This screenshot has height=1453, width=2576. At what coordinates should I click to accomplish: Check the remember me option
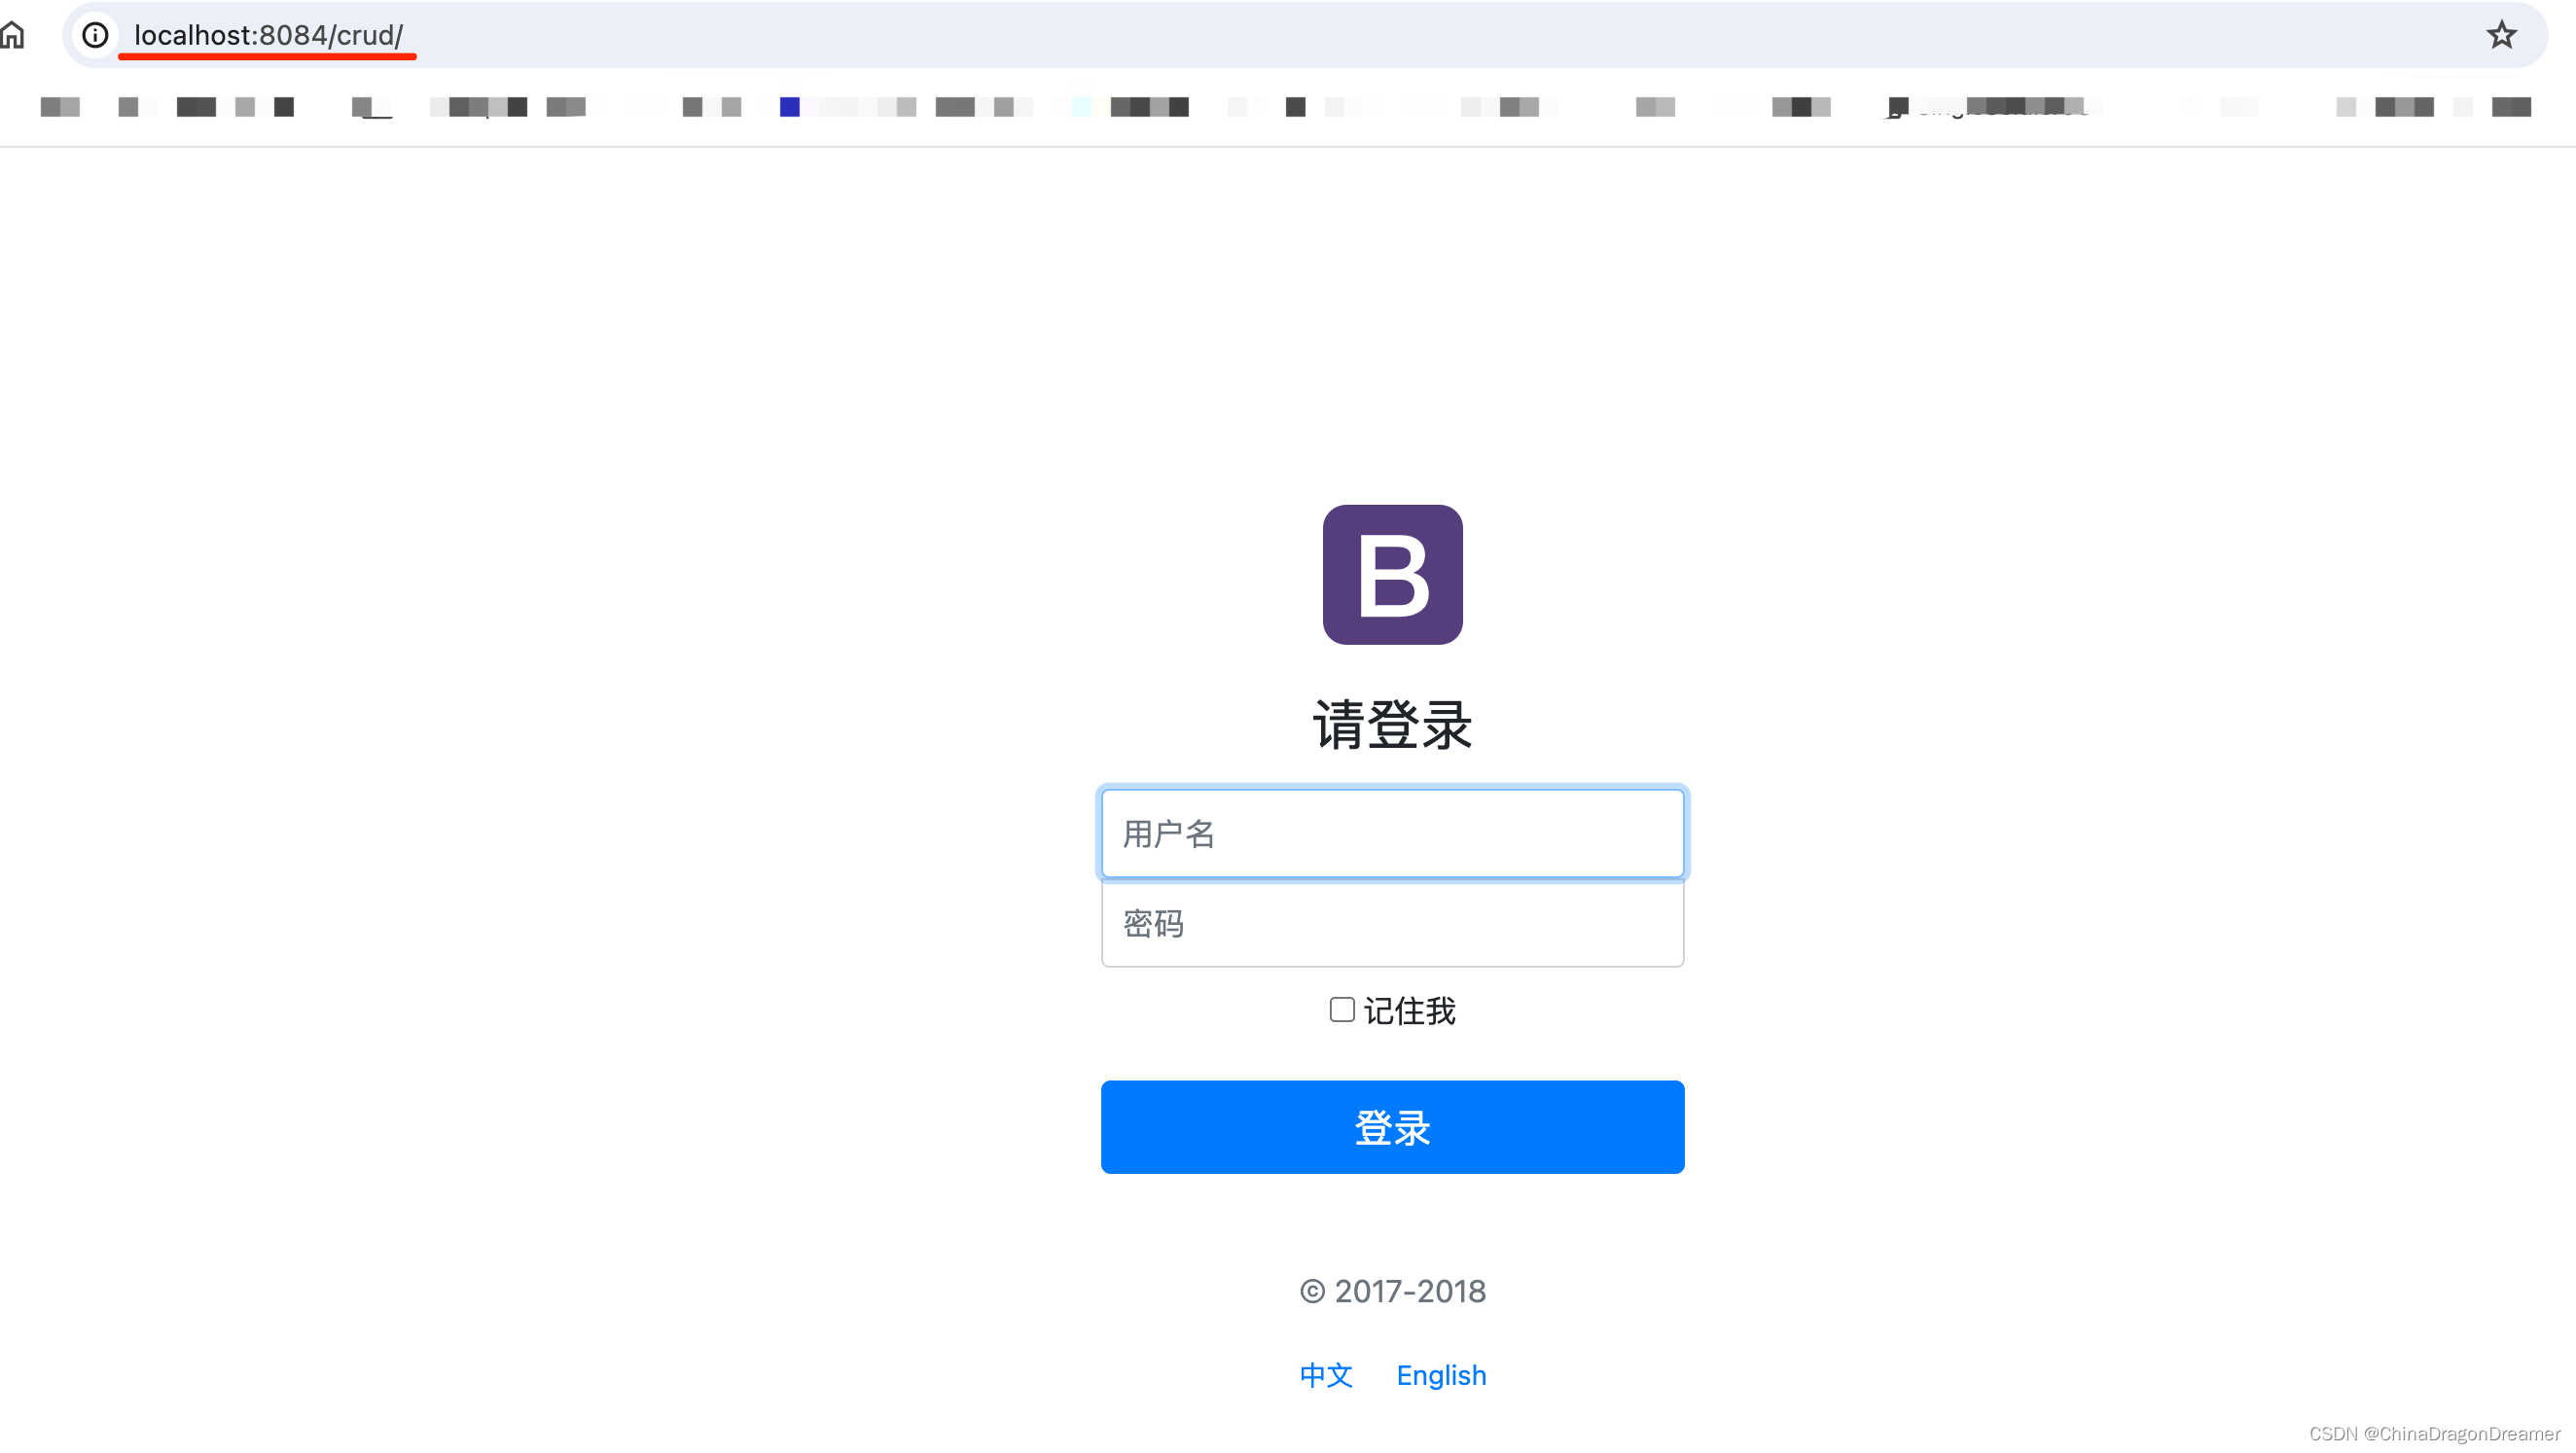[1342, 1010]
